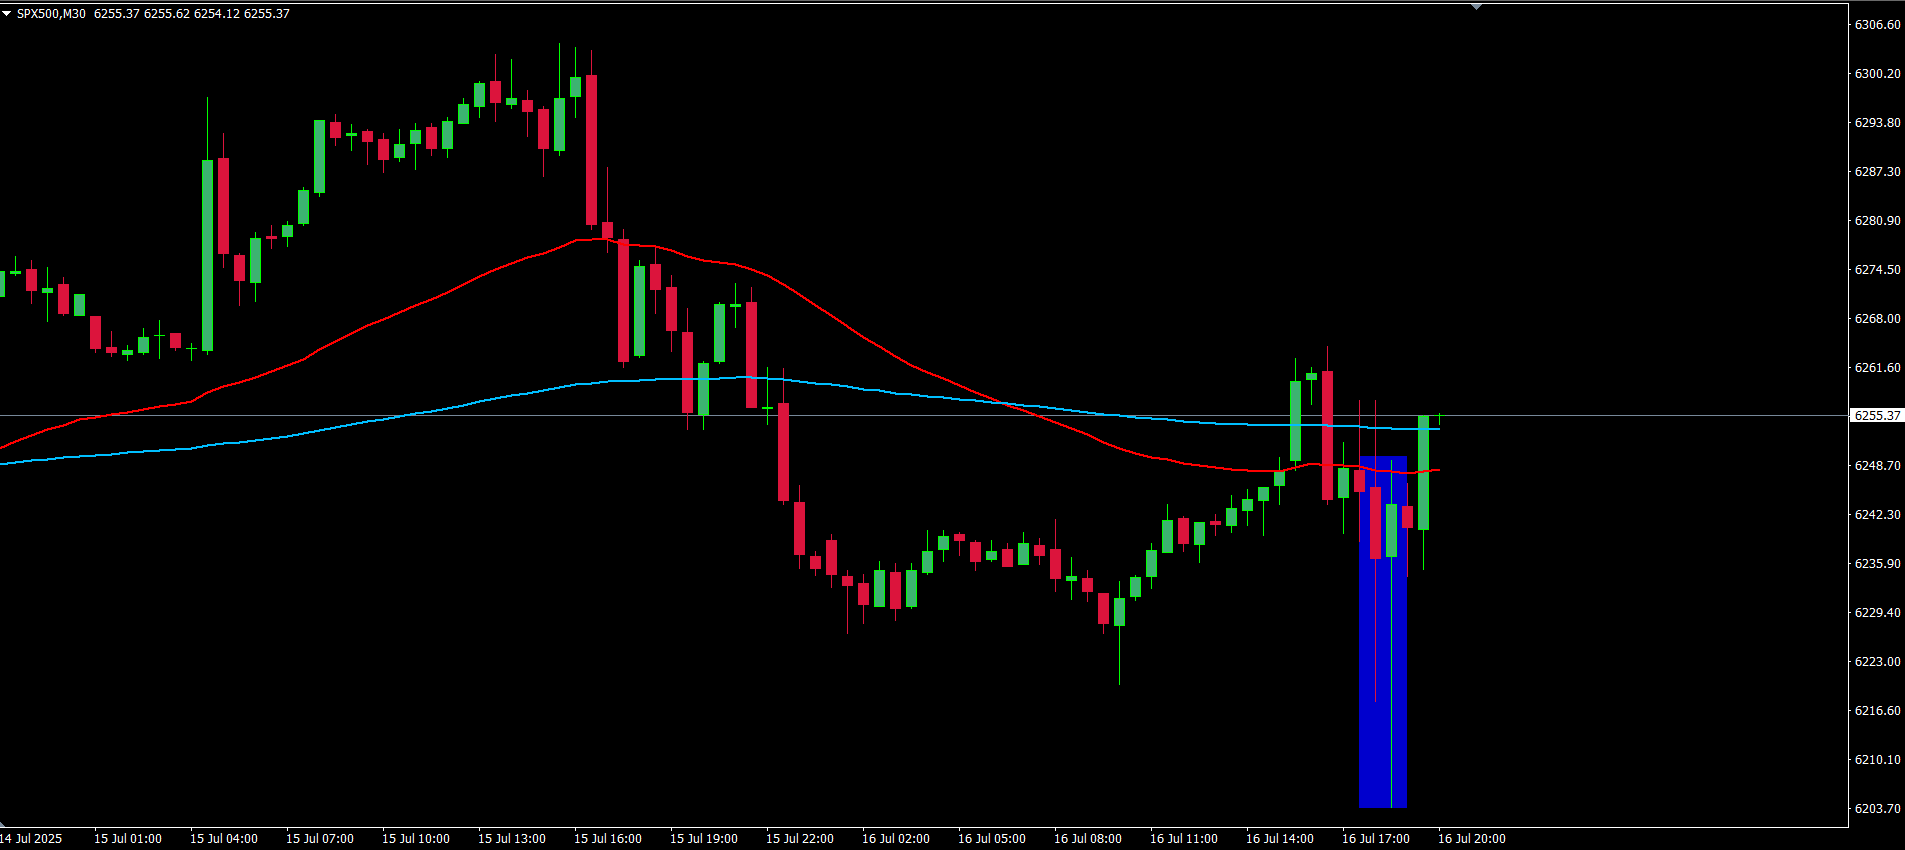Open the chart dropdown arrow beside SPX500,M30
This screenshot has width=1905, height=850.
click(6, 14)
